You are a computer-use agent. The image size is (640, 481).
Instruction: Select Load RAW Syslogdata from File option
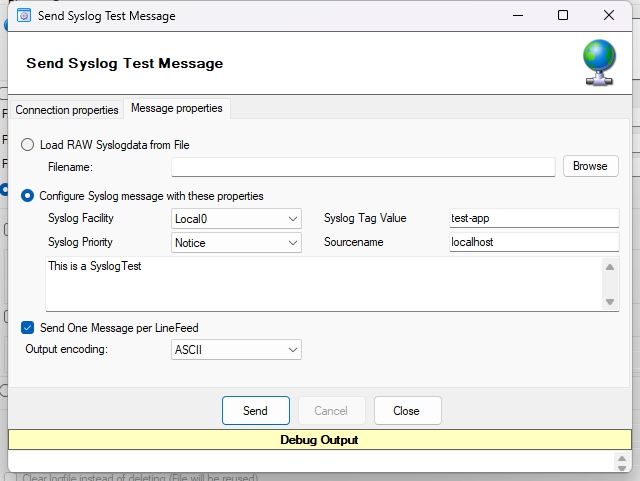27,145
